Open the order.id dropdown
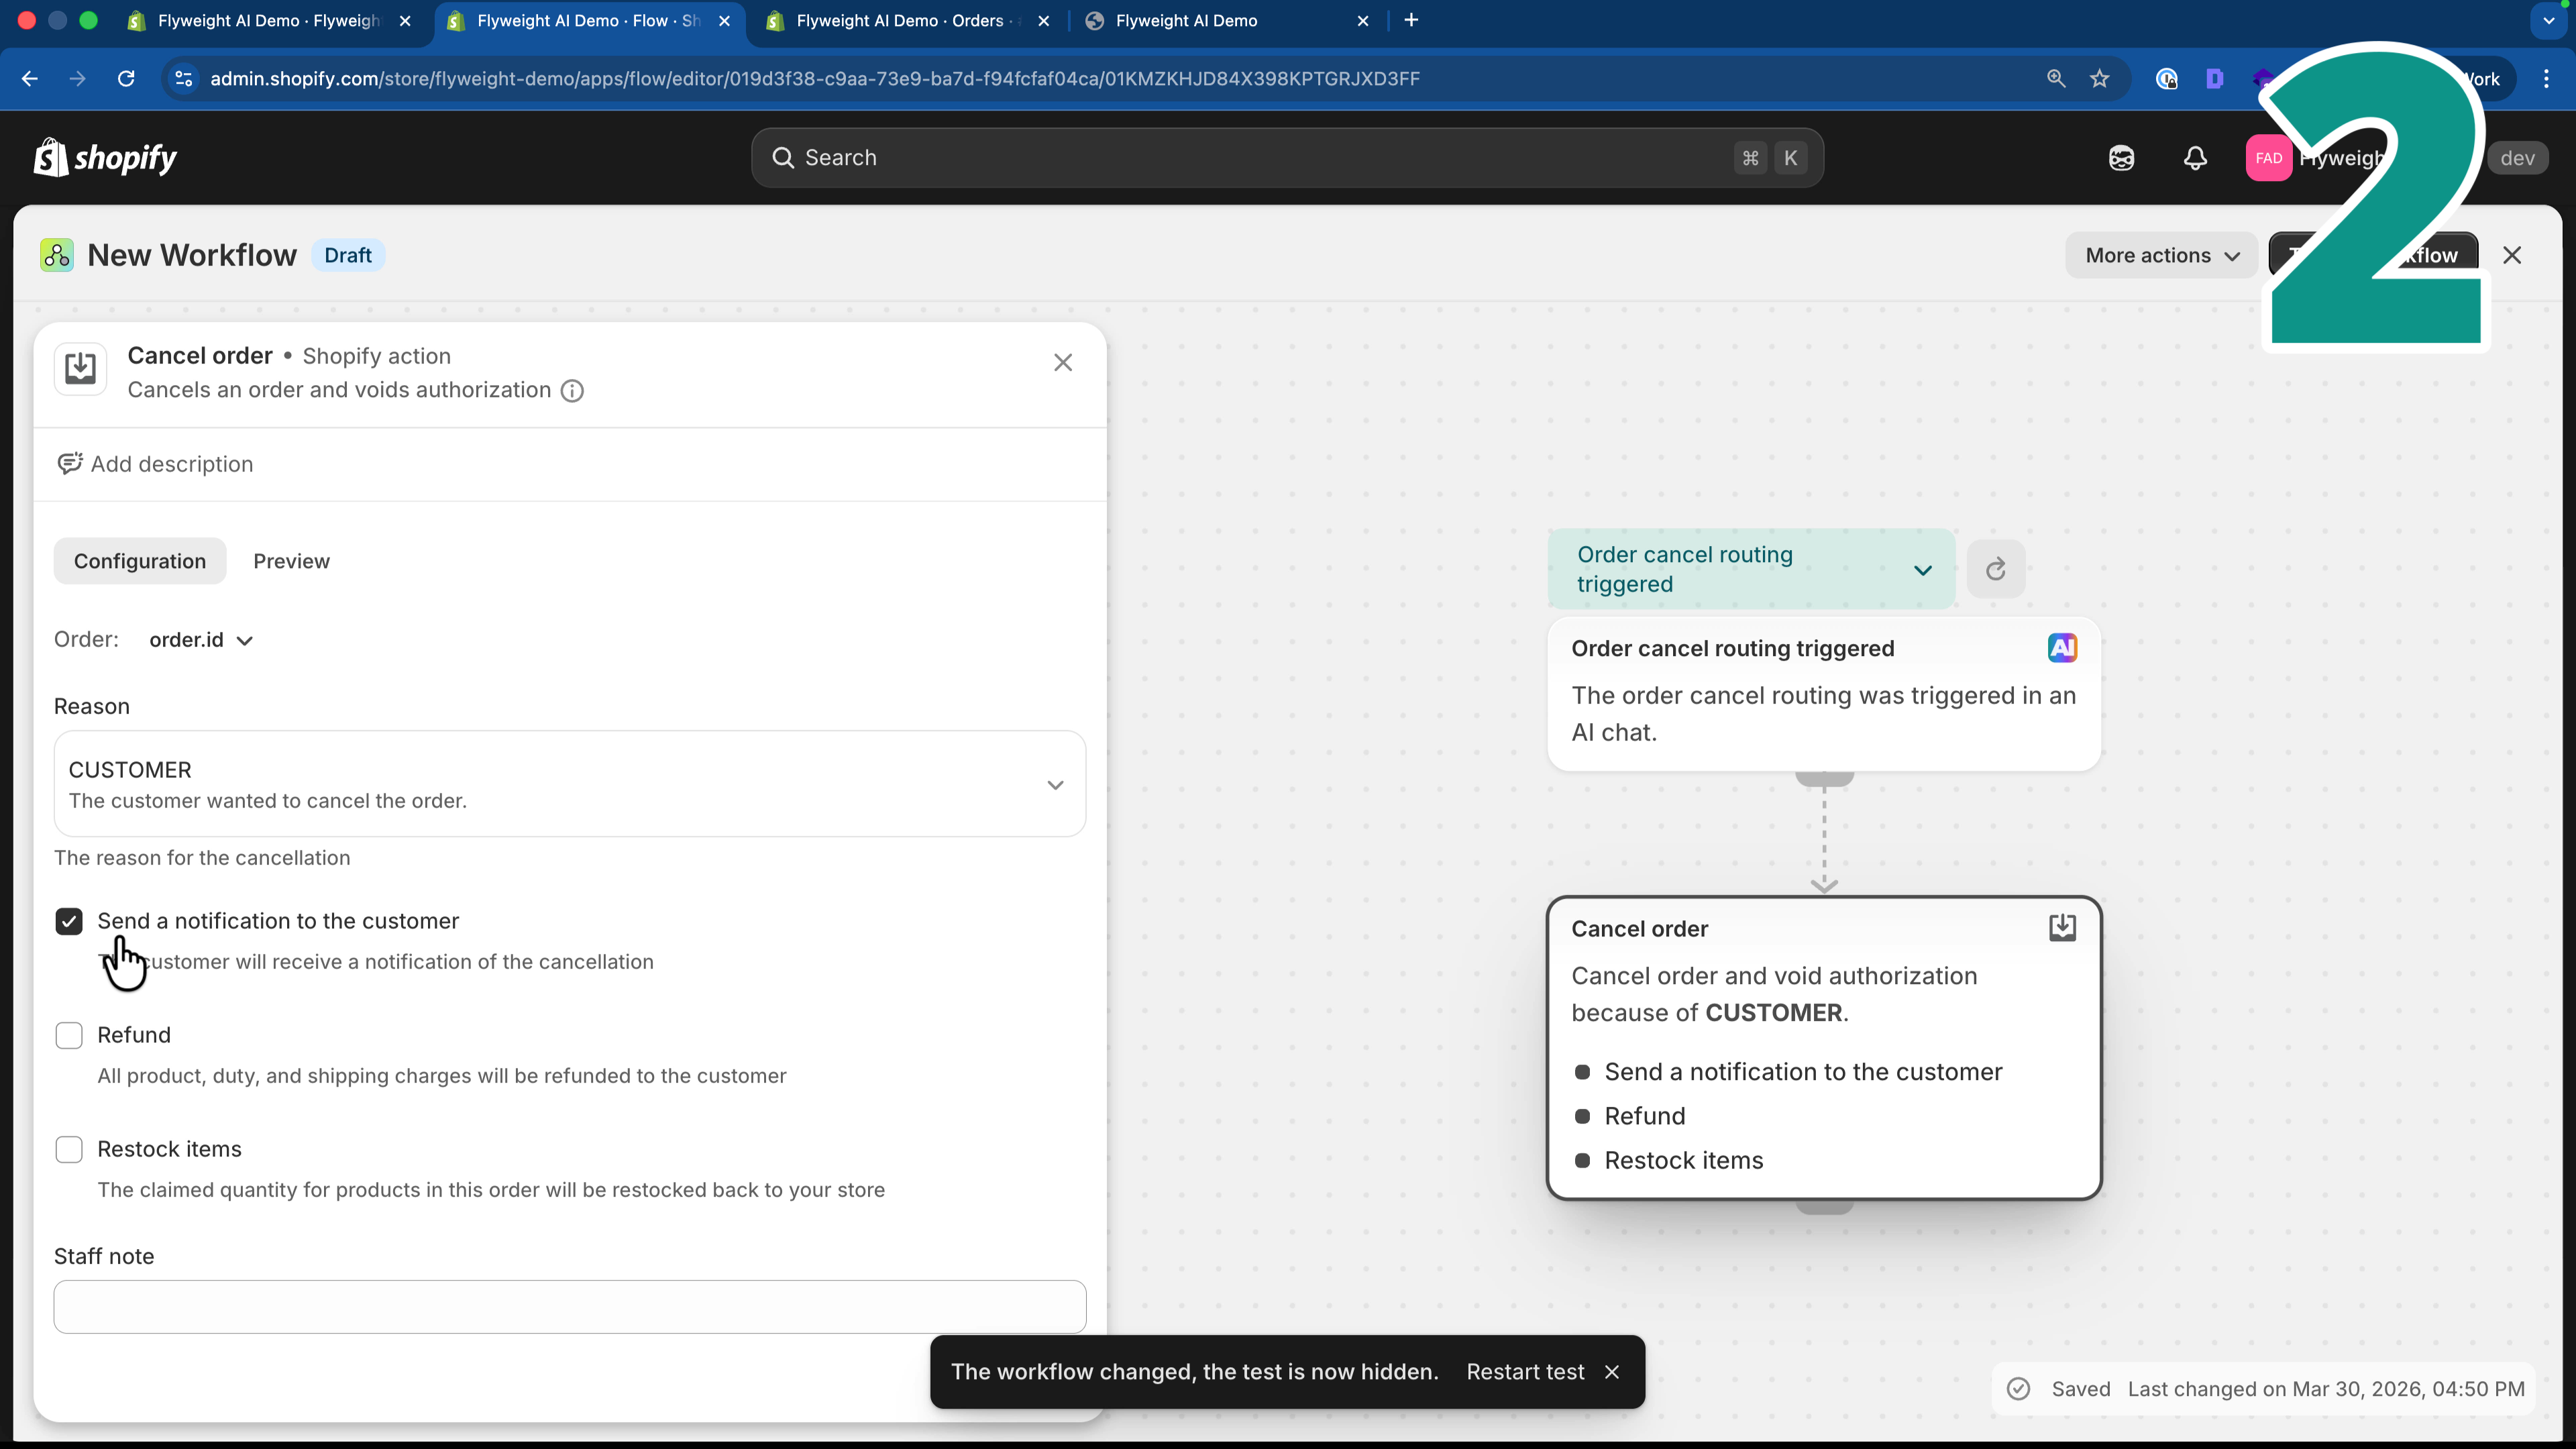 click(x=200, y=640)
